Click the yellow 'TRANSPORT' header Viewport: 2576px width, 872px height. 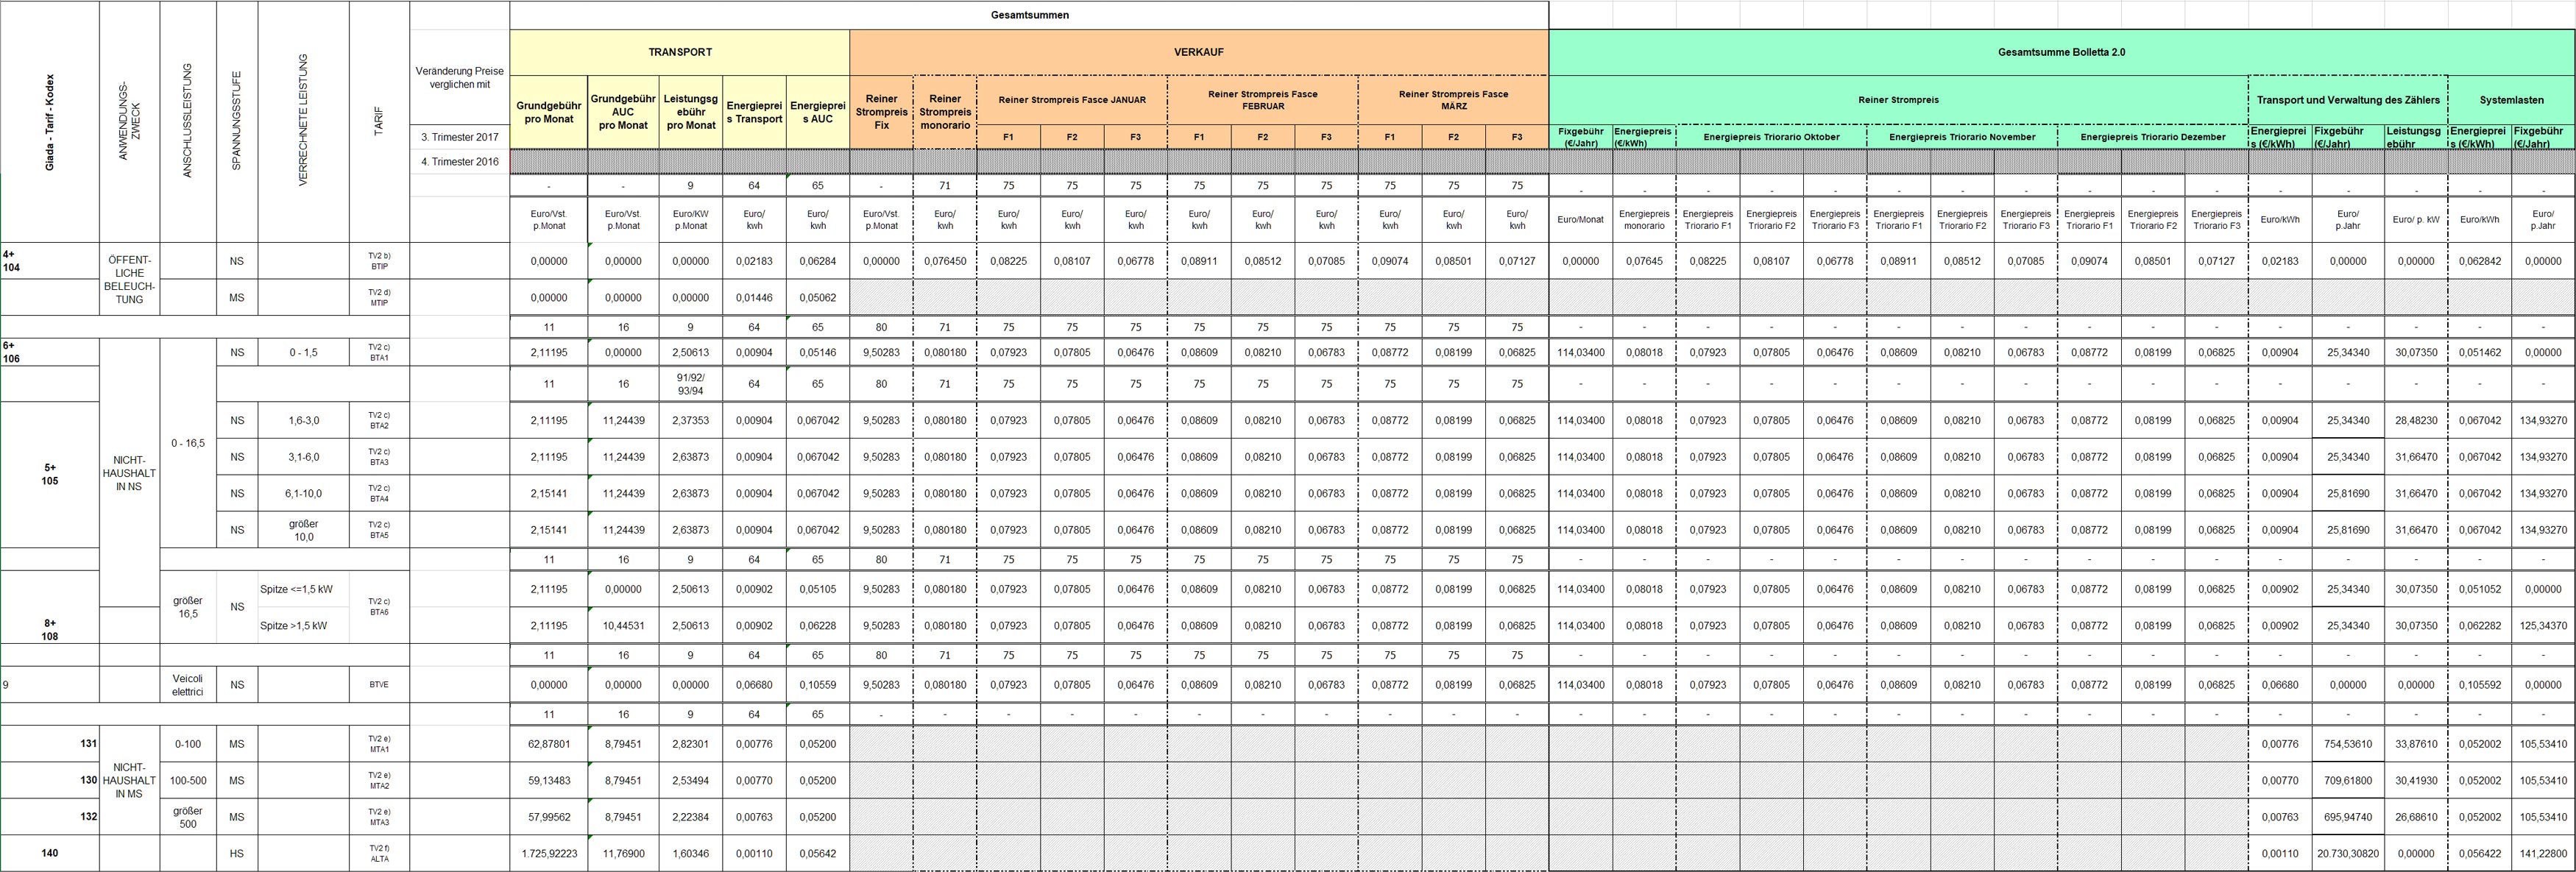coord(680,52)
